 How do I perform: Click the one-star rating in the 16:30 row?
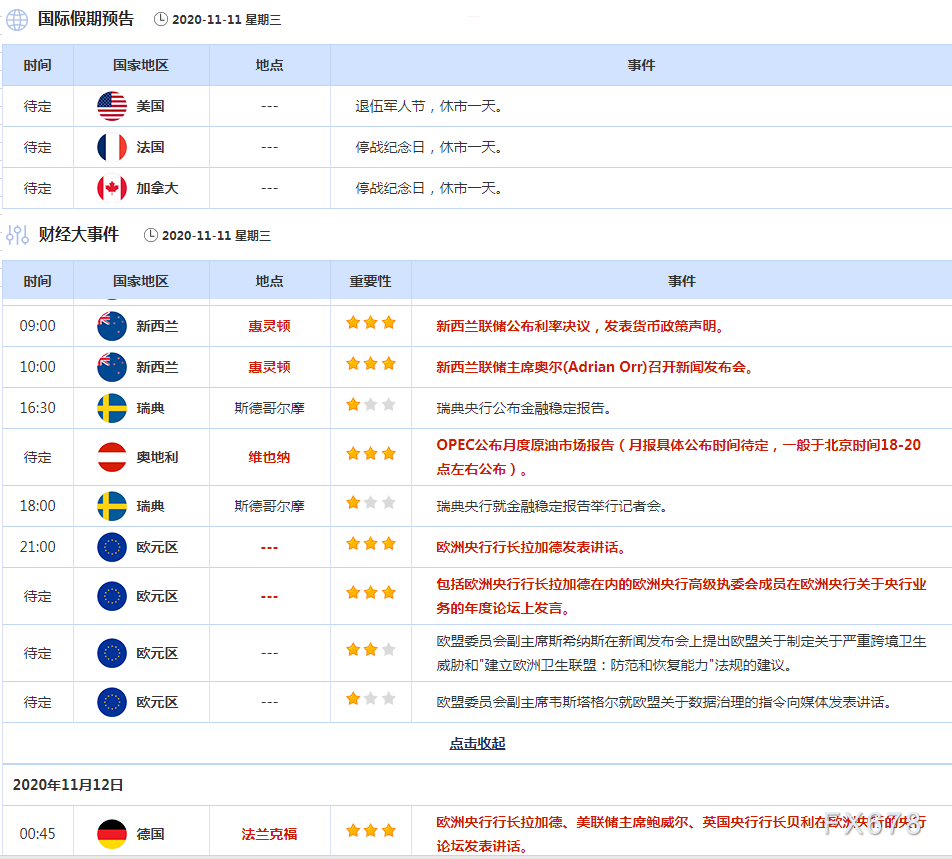click(371, 405)
